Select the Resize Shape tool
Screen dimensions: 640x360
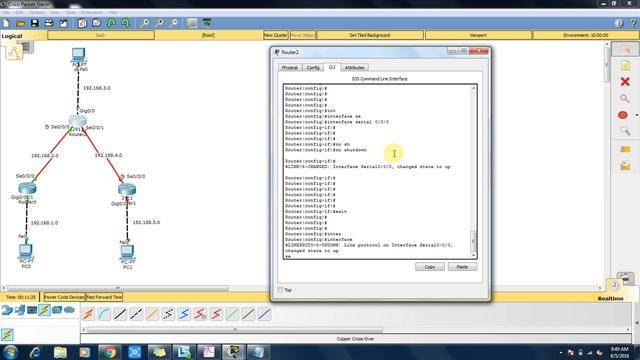coord(625,131)
